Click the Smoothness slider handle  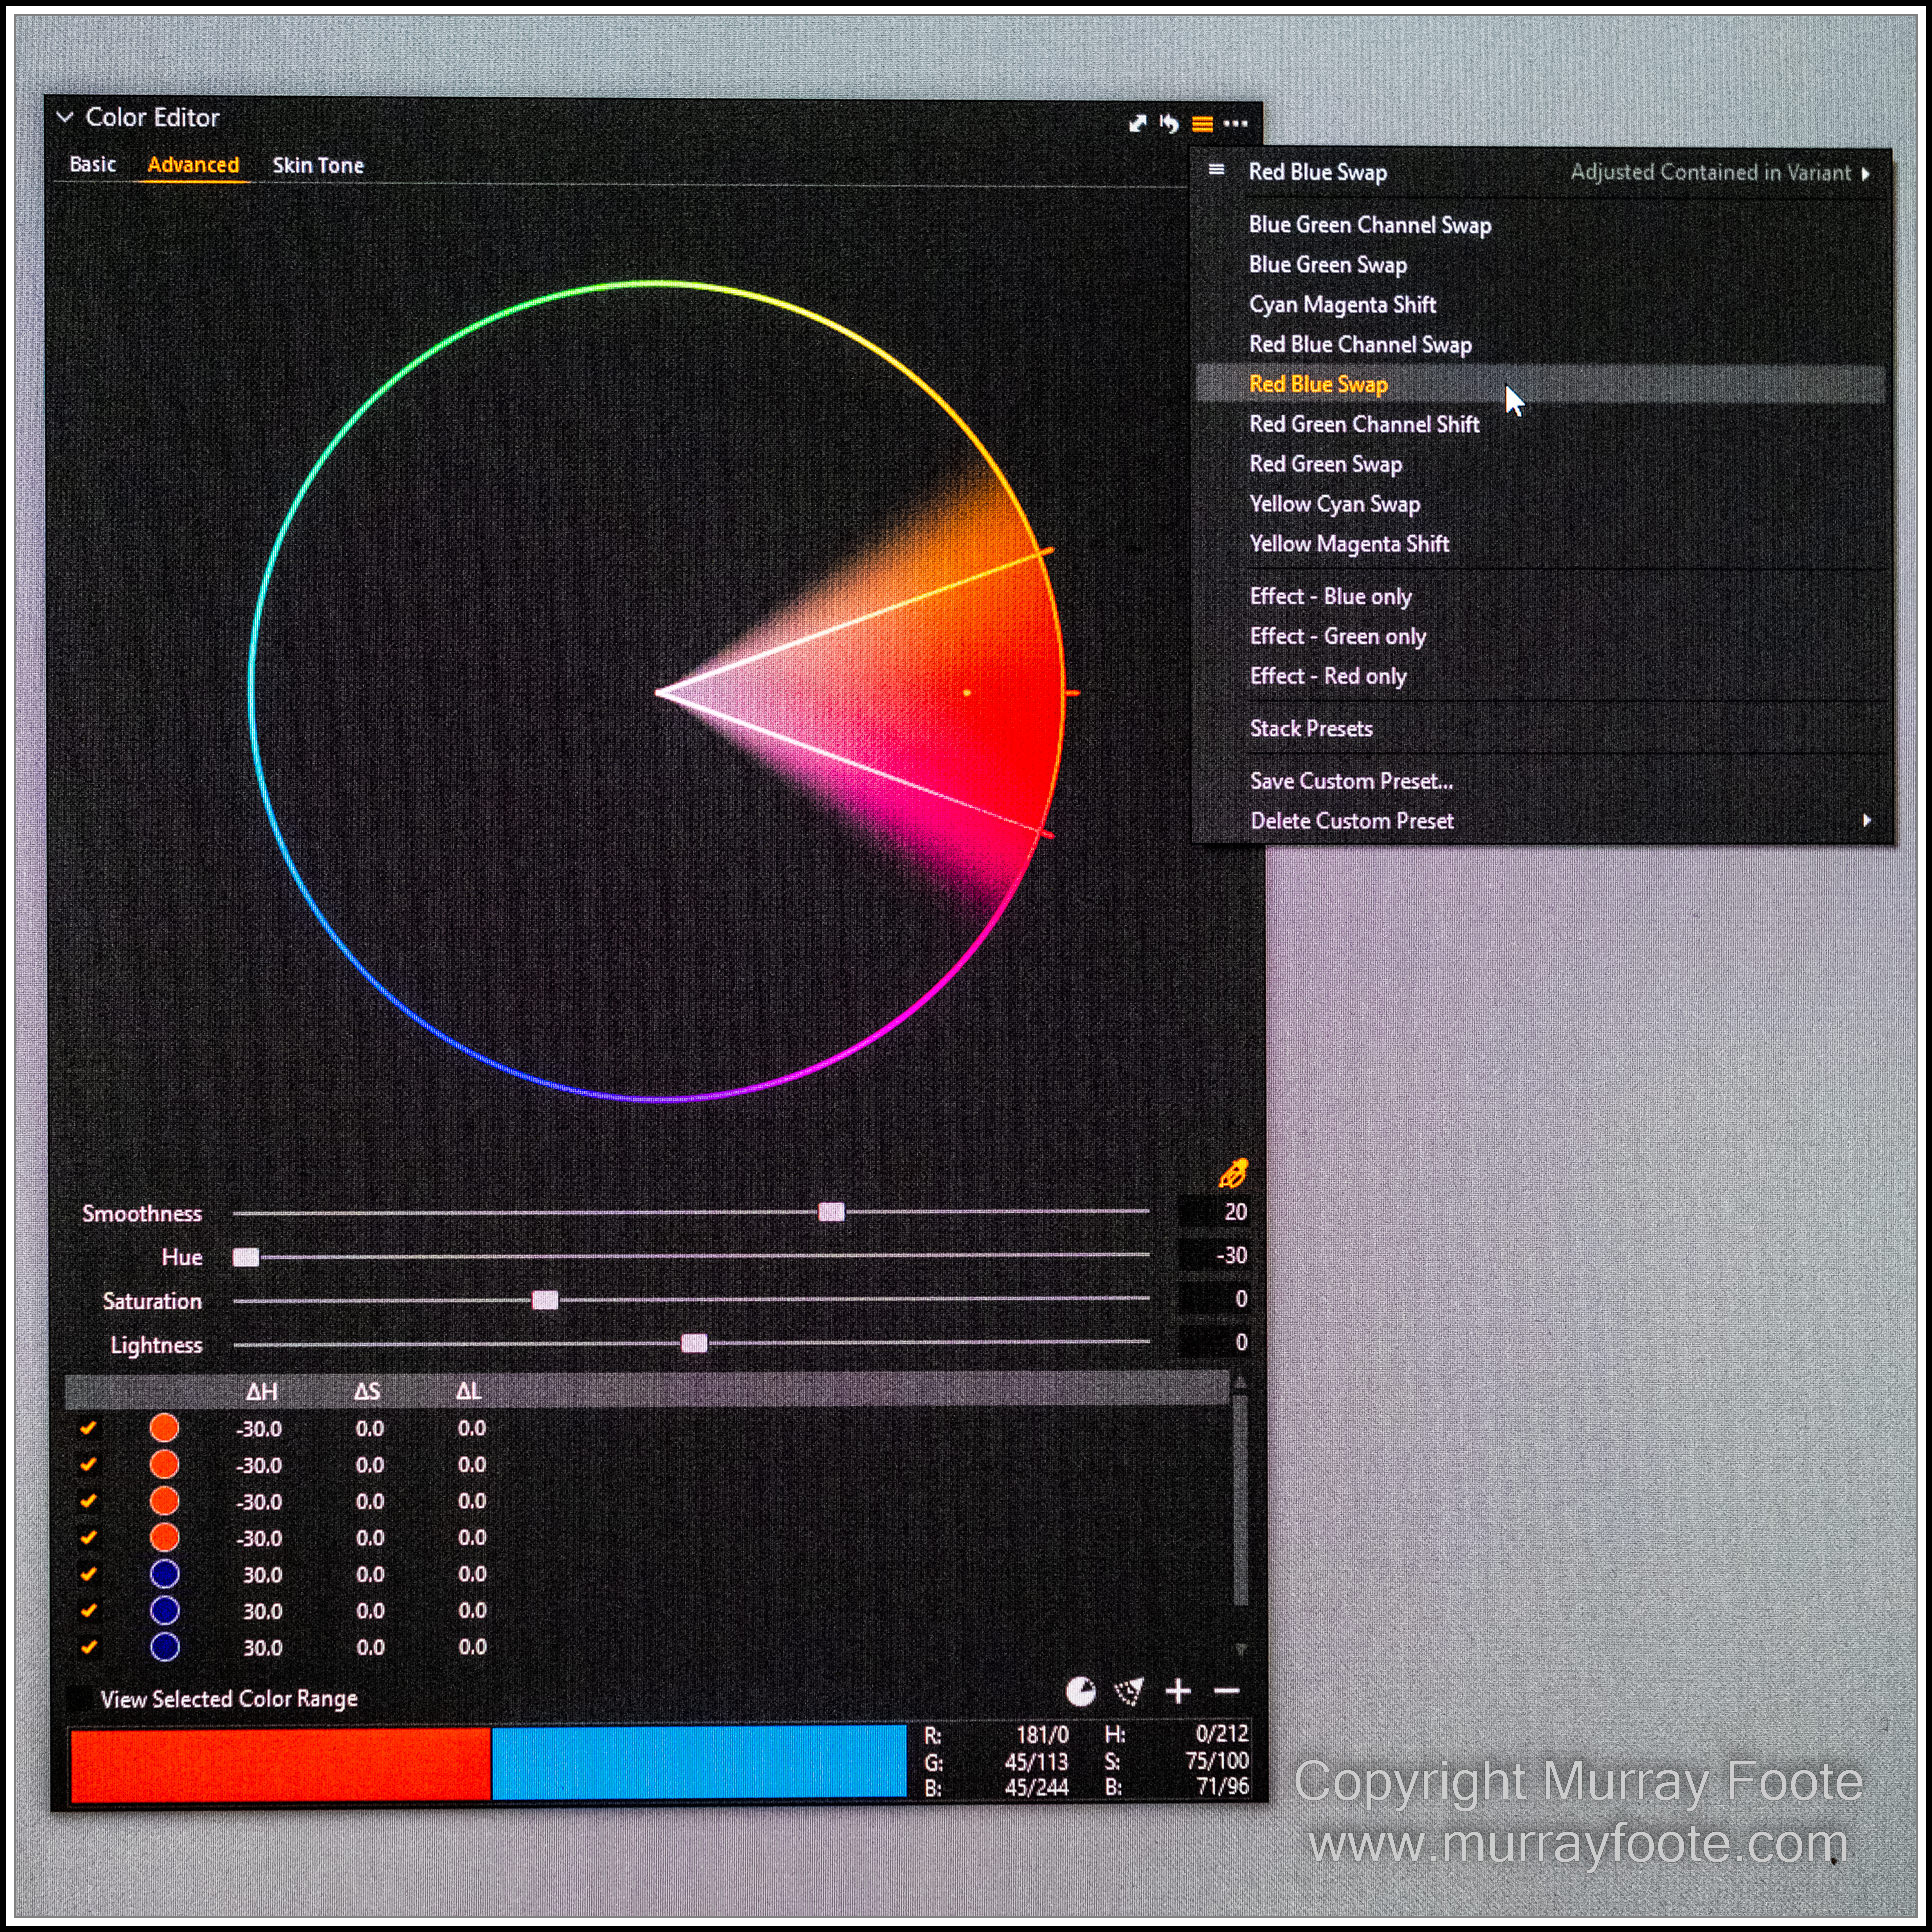[831, 1212]
